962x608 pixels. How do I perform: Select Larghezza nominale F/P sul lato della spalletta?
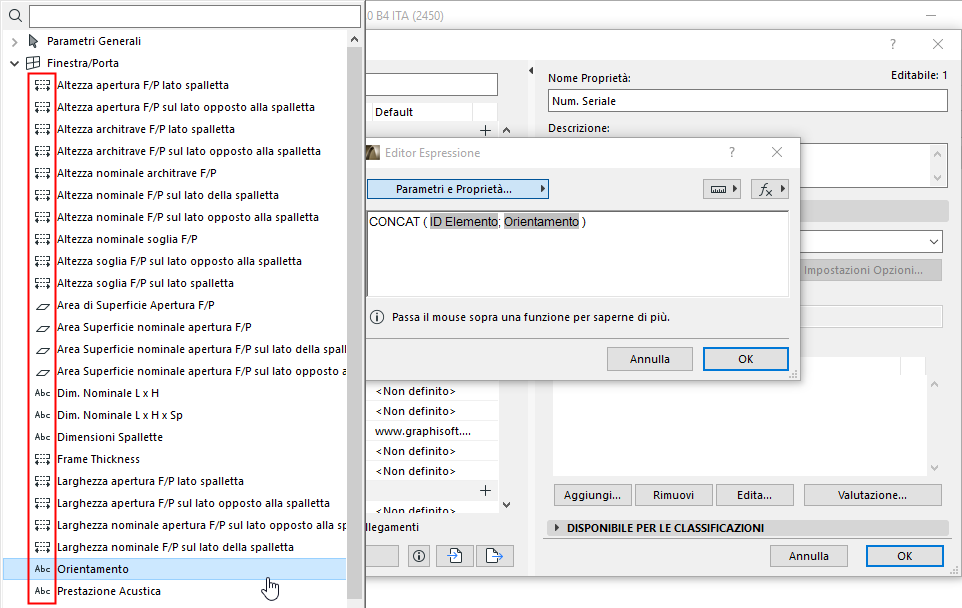coord(175,547)
